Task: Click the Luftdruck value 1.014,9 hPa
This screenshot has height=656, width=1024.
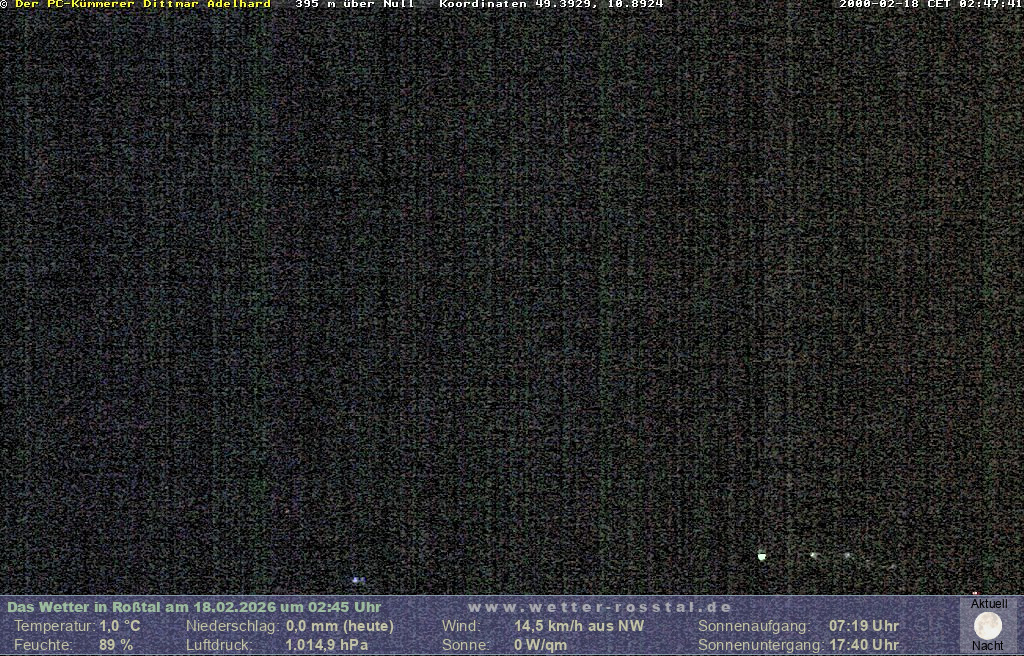Action: [x=327, y=645]
